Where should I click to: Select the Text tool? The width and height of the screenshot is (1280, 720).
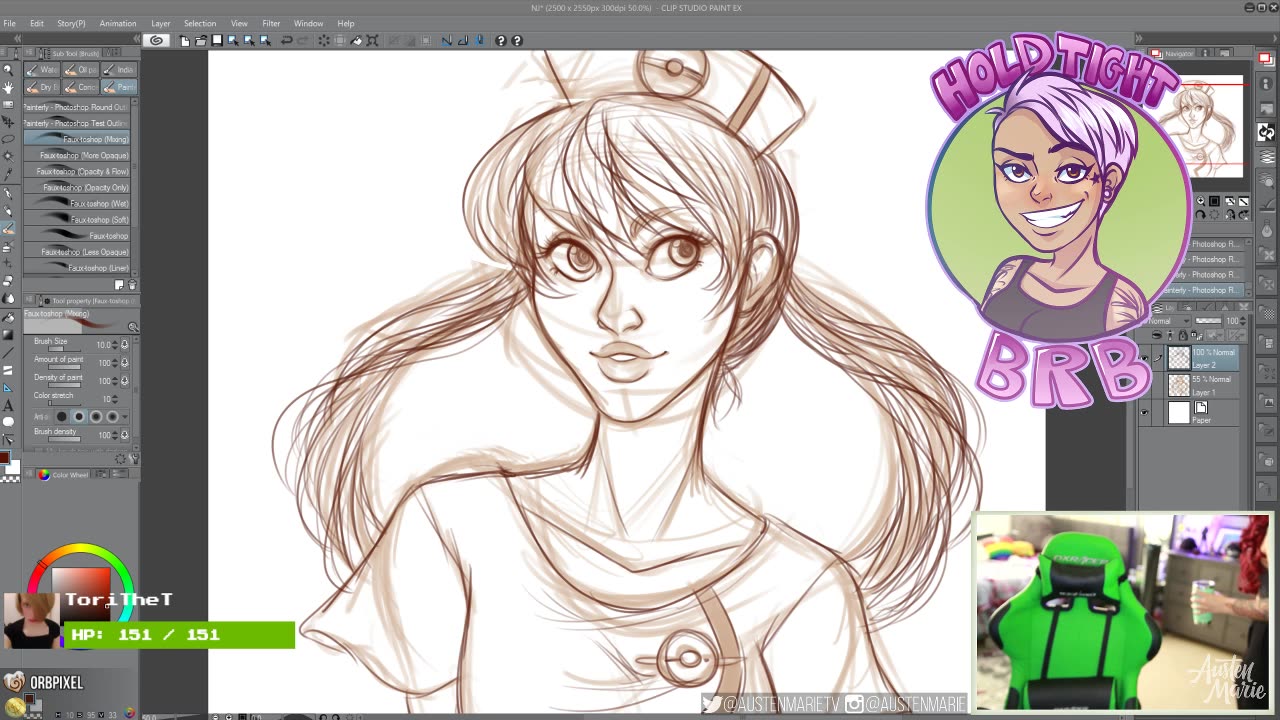pos(8,404)
